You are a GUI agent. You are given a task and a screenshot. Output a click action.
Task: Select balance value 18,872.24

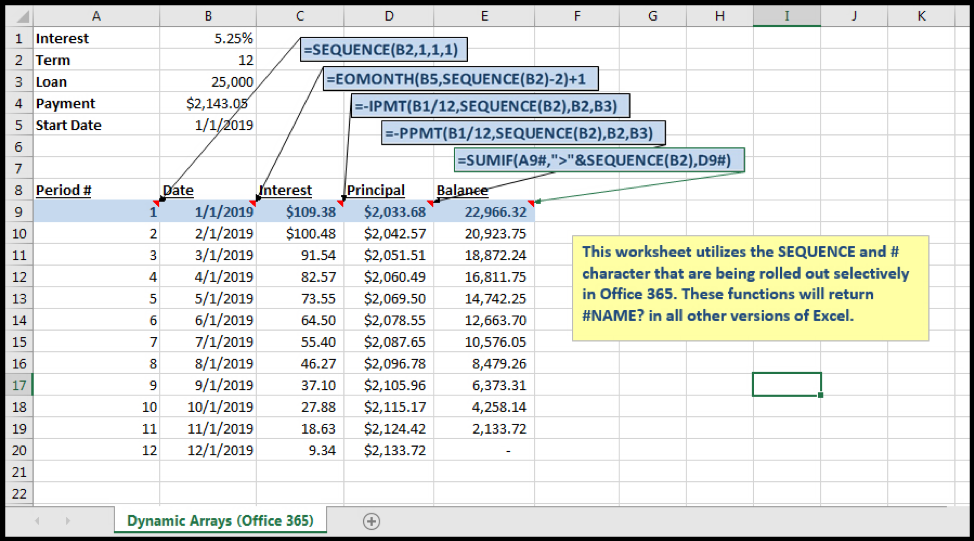(x=484, y=255)
